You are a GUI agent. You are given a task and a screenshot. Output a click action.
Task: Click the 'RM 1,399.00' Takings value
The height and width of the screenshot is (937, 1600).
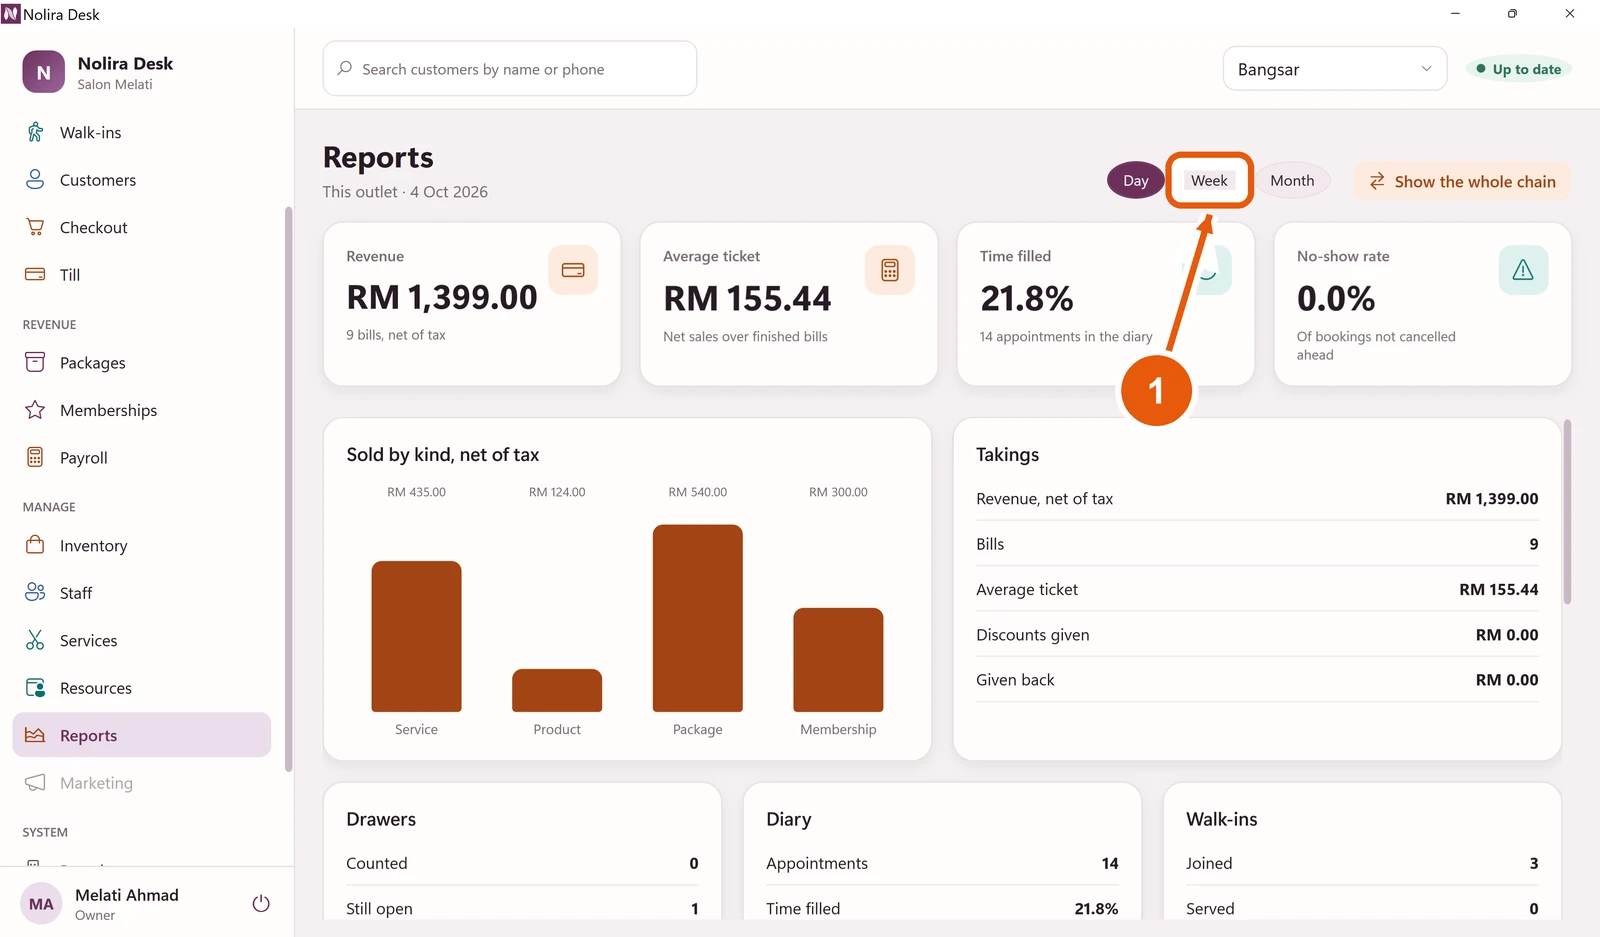[1491, 499]
